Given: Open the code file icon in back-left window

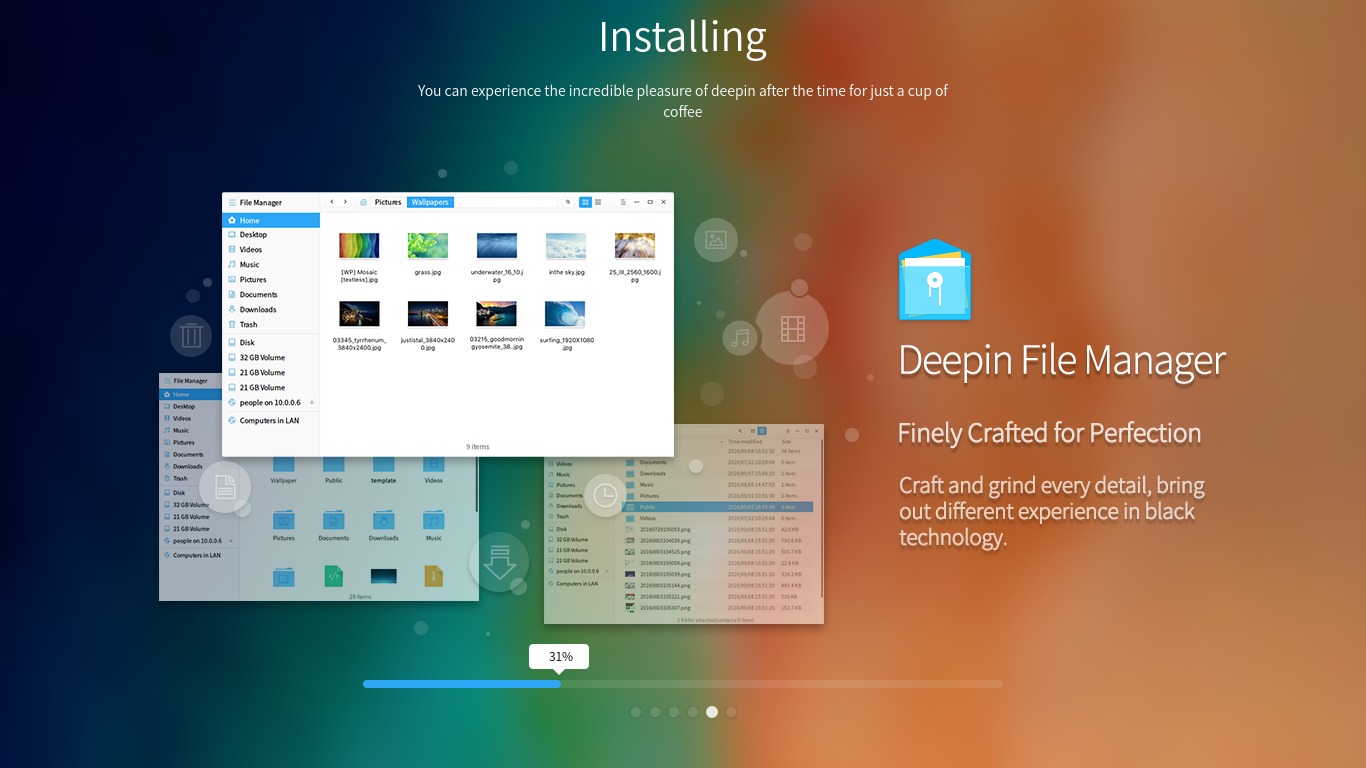Looking at the screenshot, I should 334,576.
